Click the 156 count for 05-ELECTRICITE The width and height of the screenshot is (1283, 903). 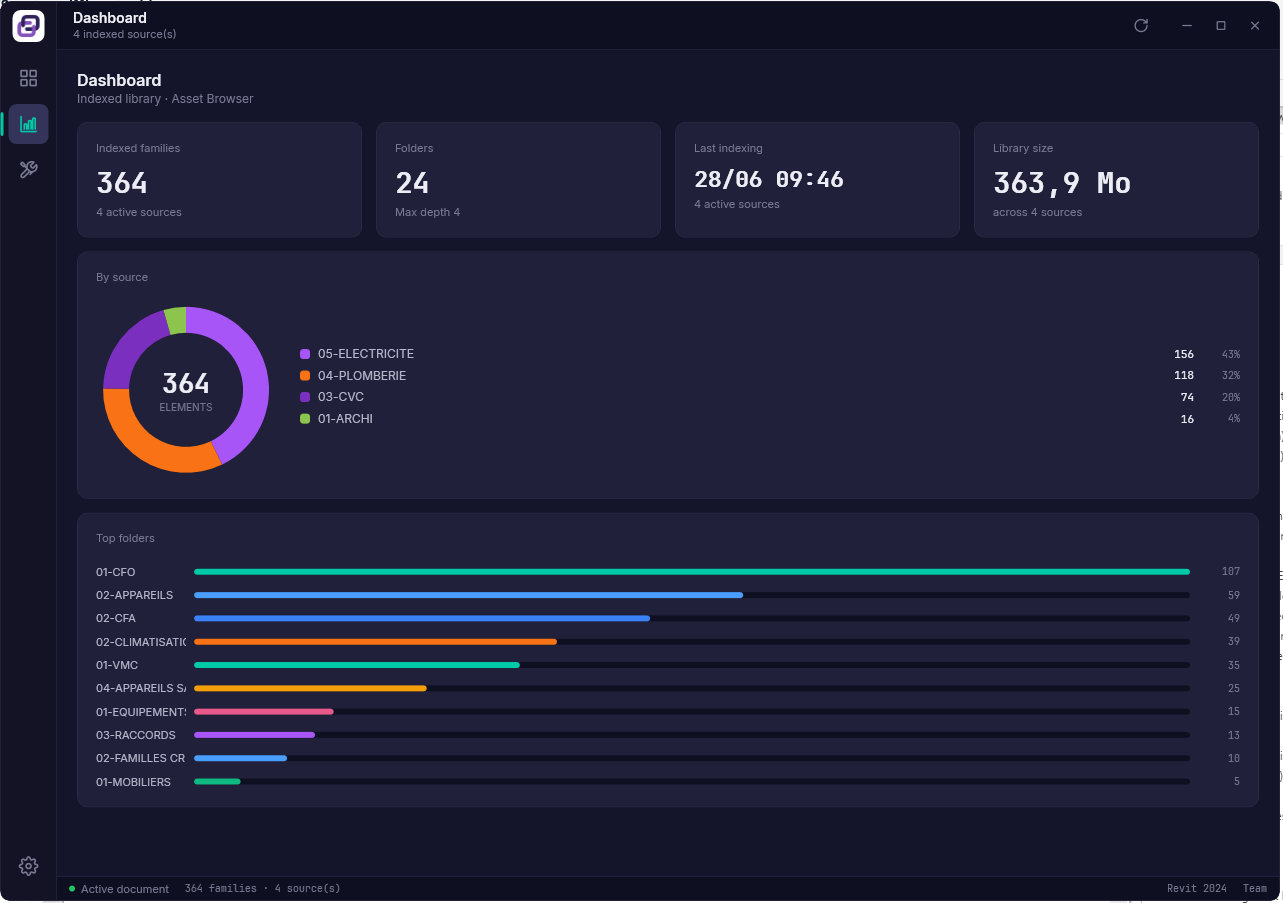pos(1184,354)
